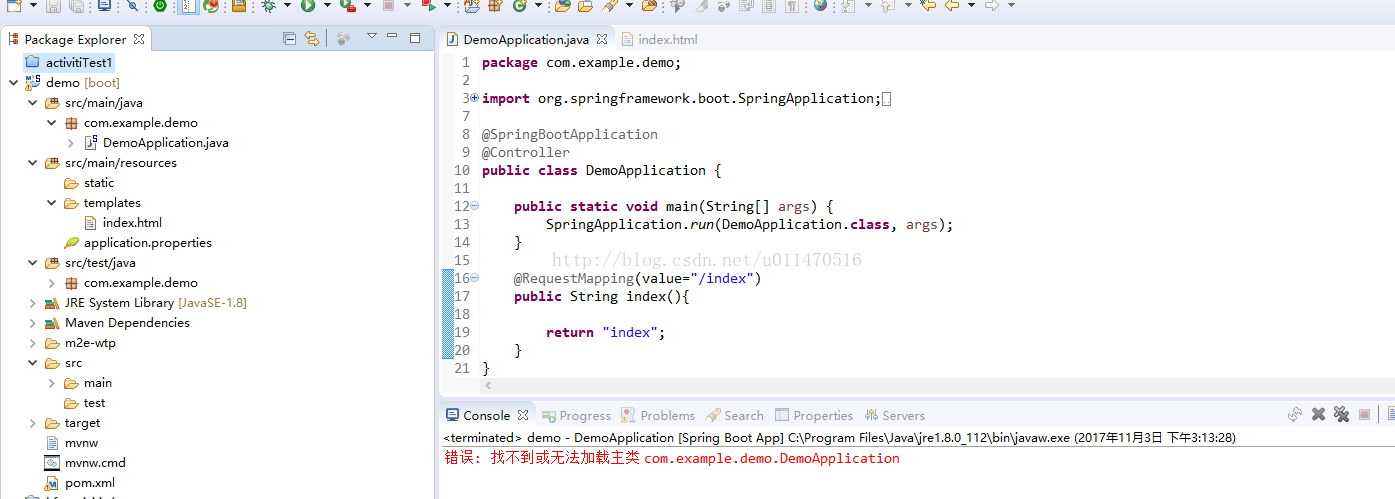Toggle Link with Editor in Package Explorer
Image resolution: width=1395 pixels, height=499 pixels.
312,39
